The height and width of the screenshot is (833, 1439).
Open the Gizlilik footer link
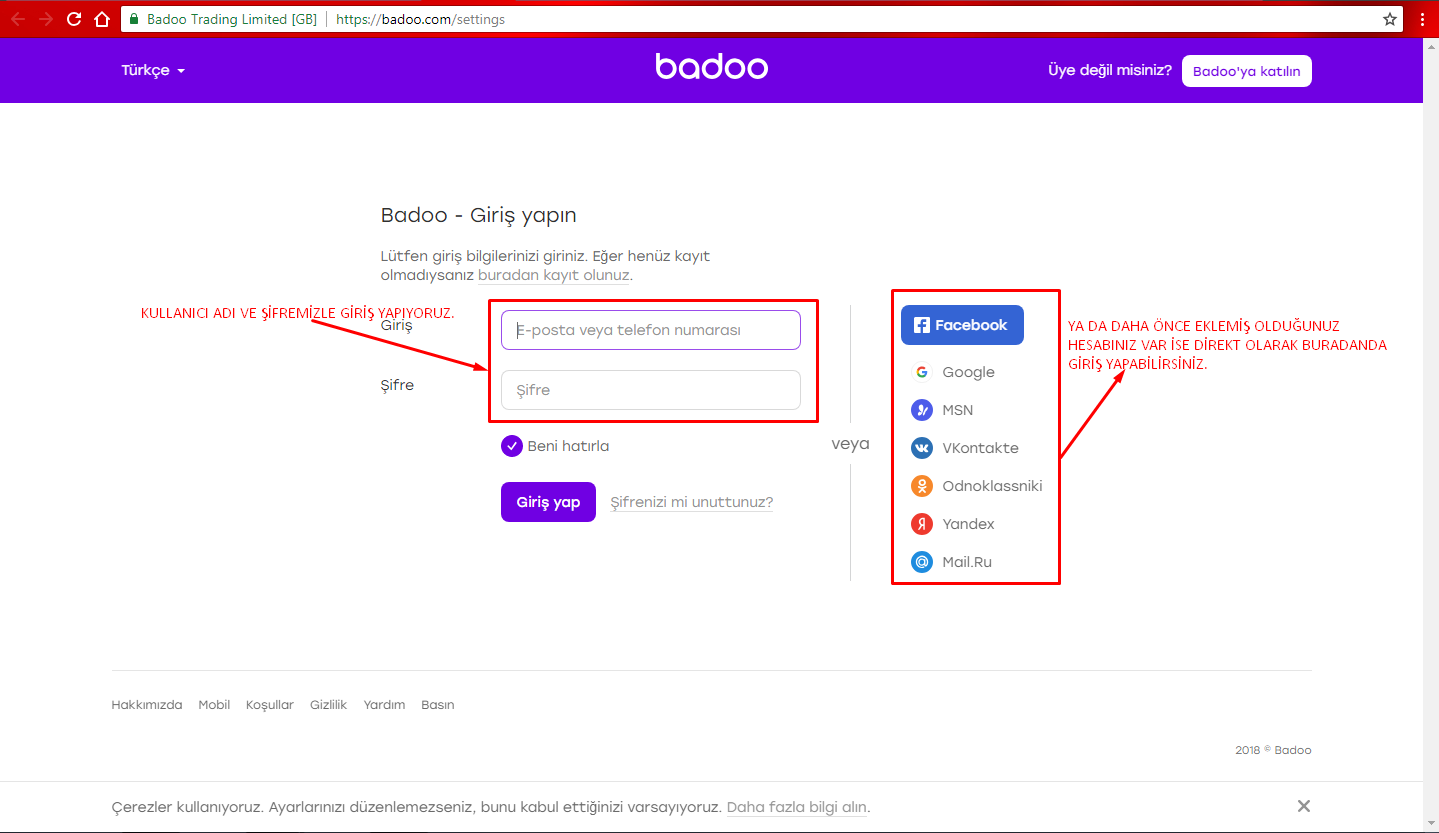pos(328,705)
